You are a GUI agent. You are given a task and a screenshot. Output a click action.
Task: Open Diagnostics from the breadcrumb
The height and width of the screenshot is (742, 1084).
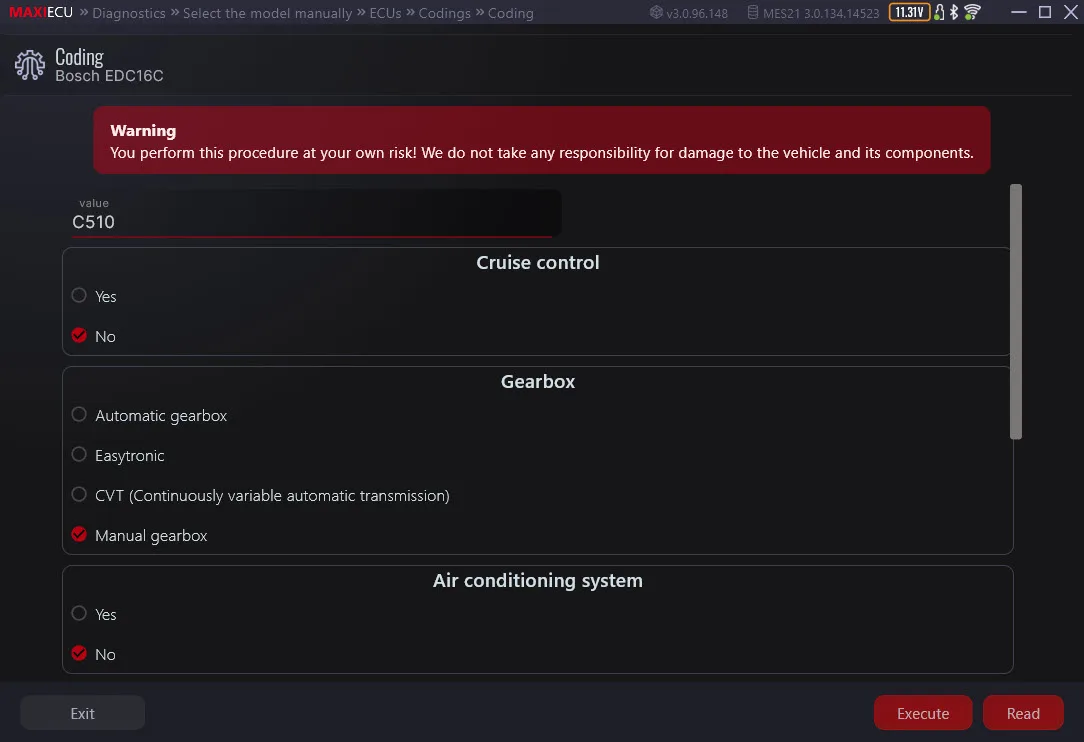(129, 13)
